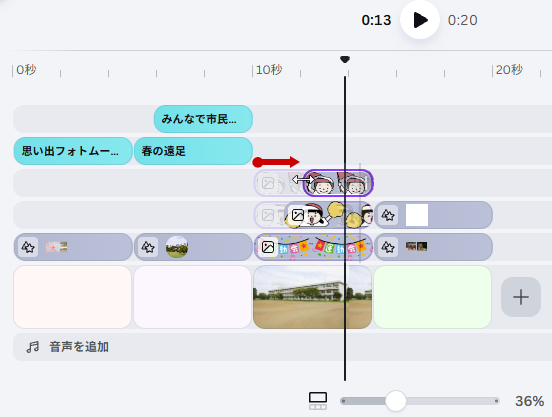Click the current time 0:13
The width and height of the screenshot is (552, 417).
376,20
